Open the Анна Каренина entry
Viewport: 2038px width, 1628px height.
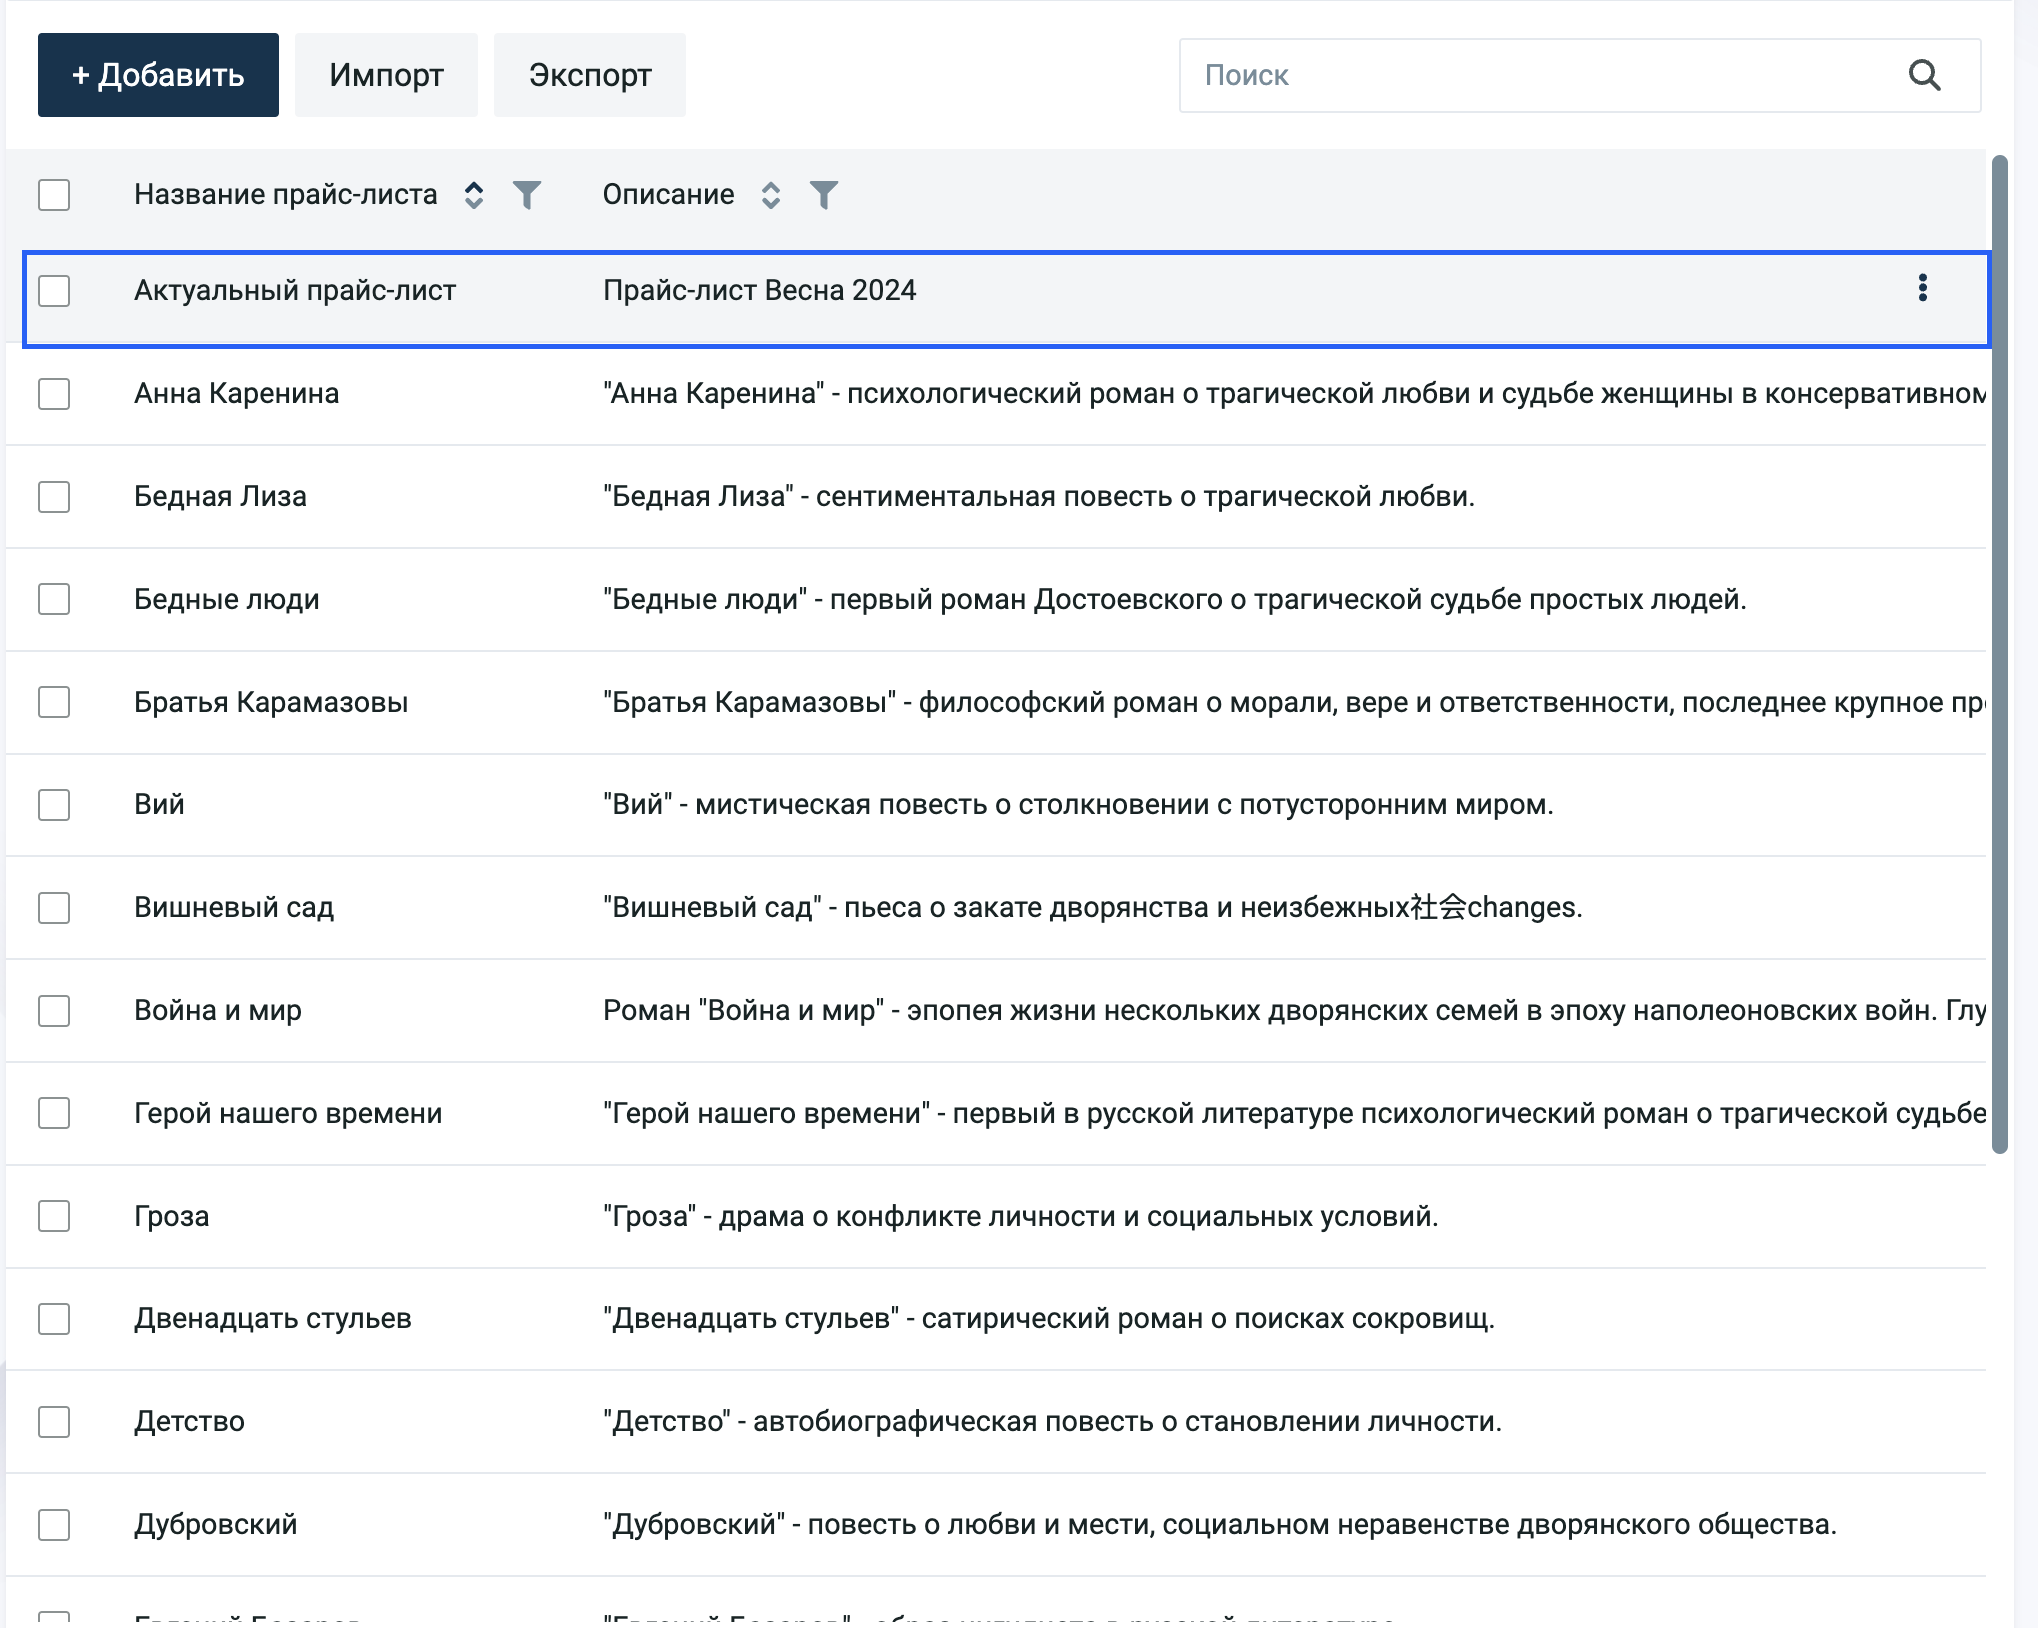[x=237, y=393]
